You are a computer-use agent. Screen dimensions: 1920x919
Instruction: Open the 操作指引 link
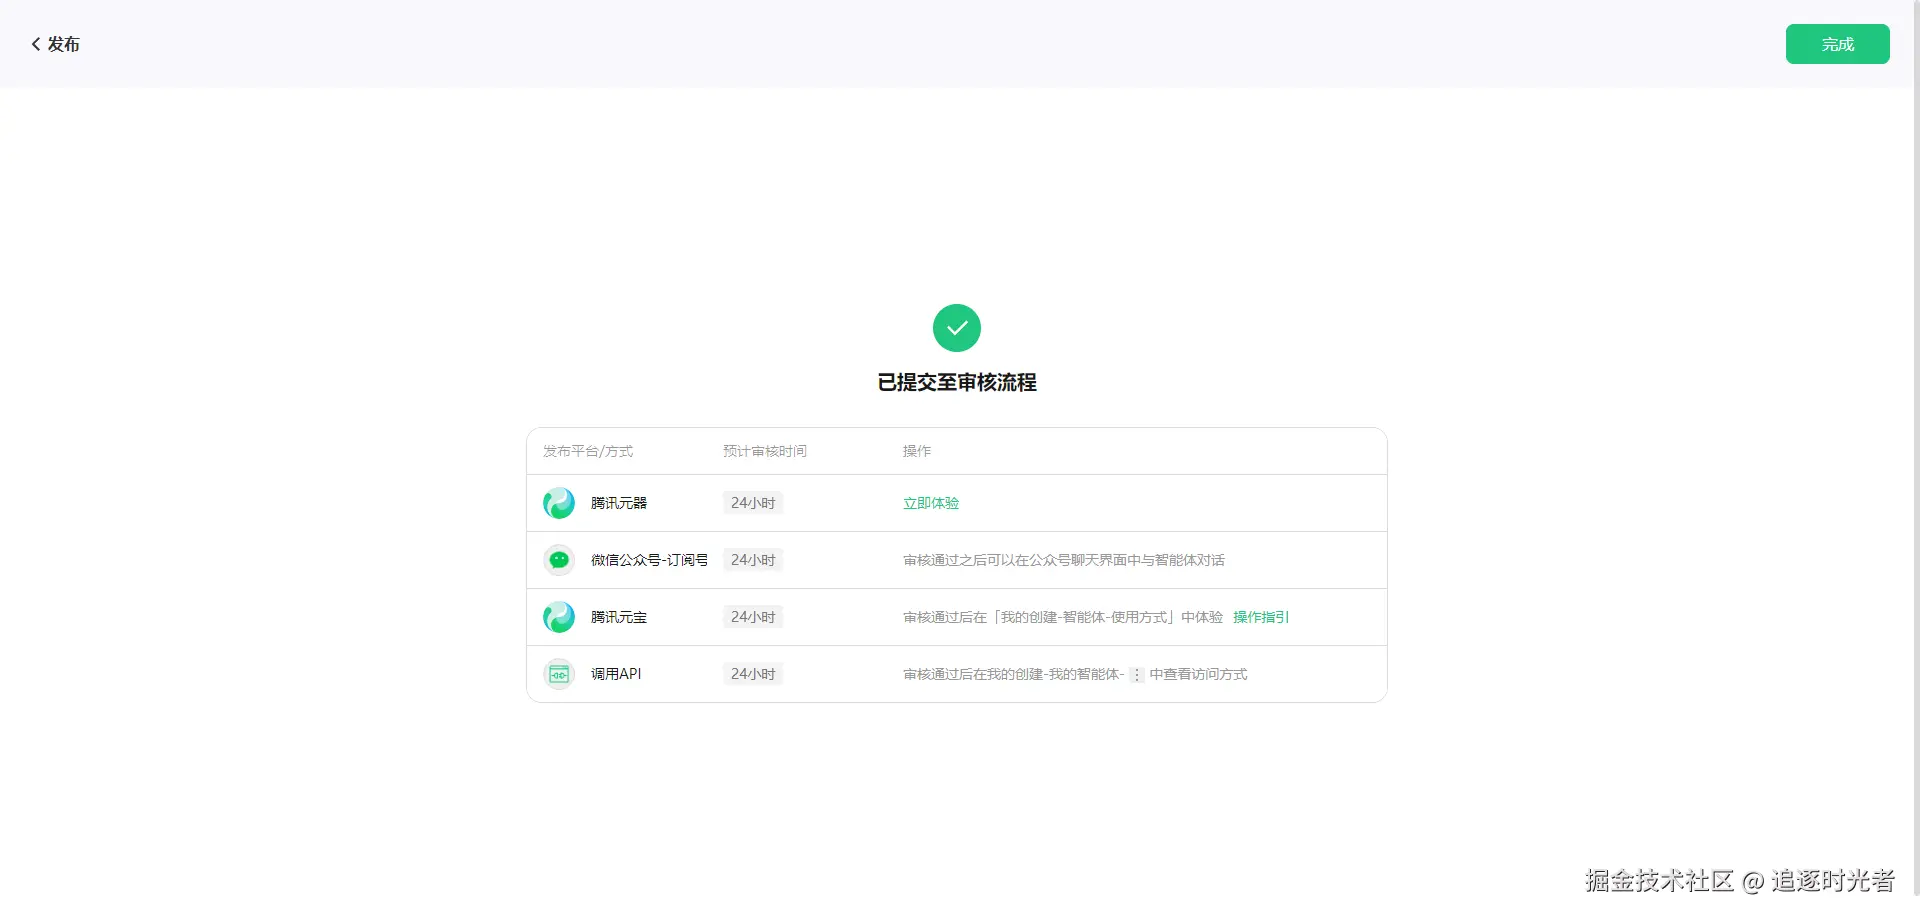pos(1261,617)
